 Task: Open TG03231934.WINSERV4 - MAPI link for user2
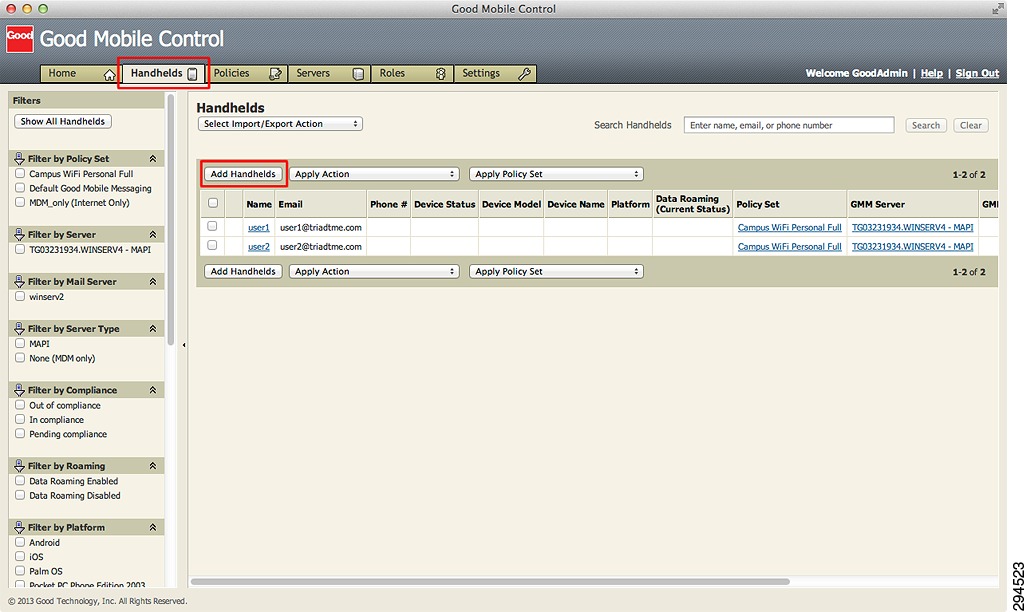click(913, 246)
